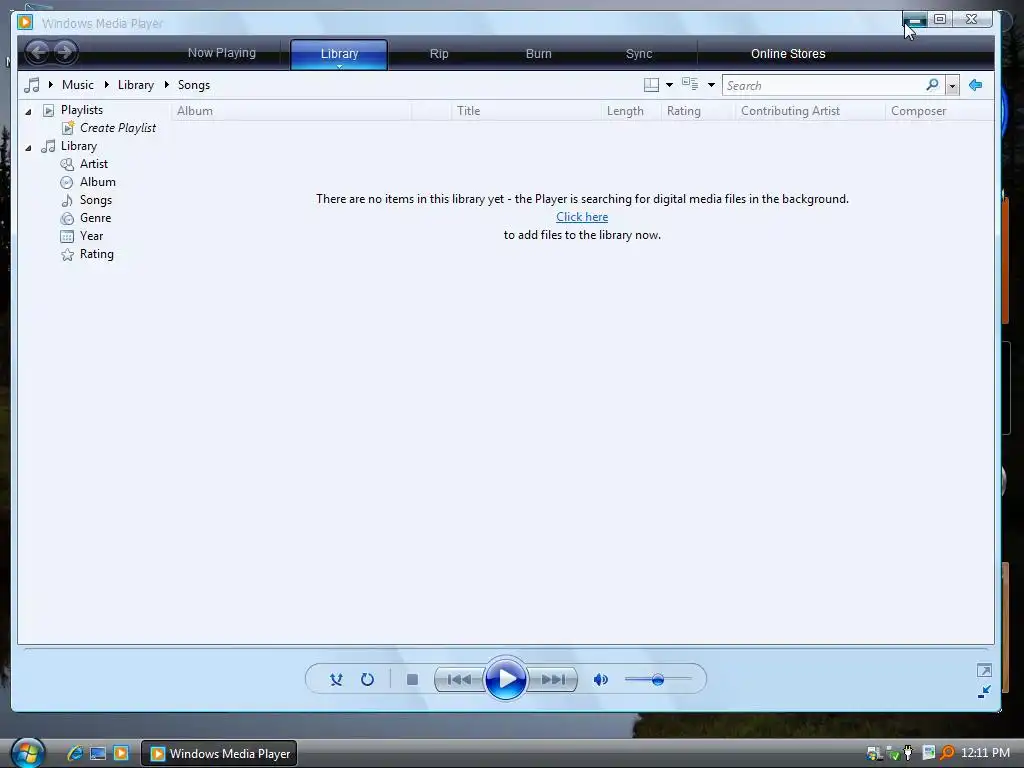The width and height of the screenshot is (1024, 768).
Task: Click the 'Click here' link to add files
Action: click(582, 217)
